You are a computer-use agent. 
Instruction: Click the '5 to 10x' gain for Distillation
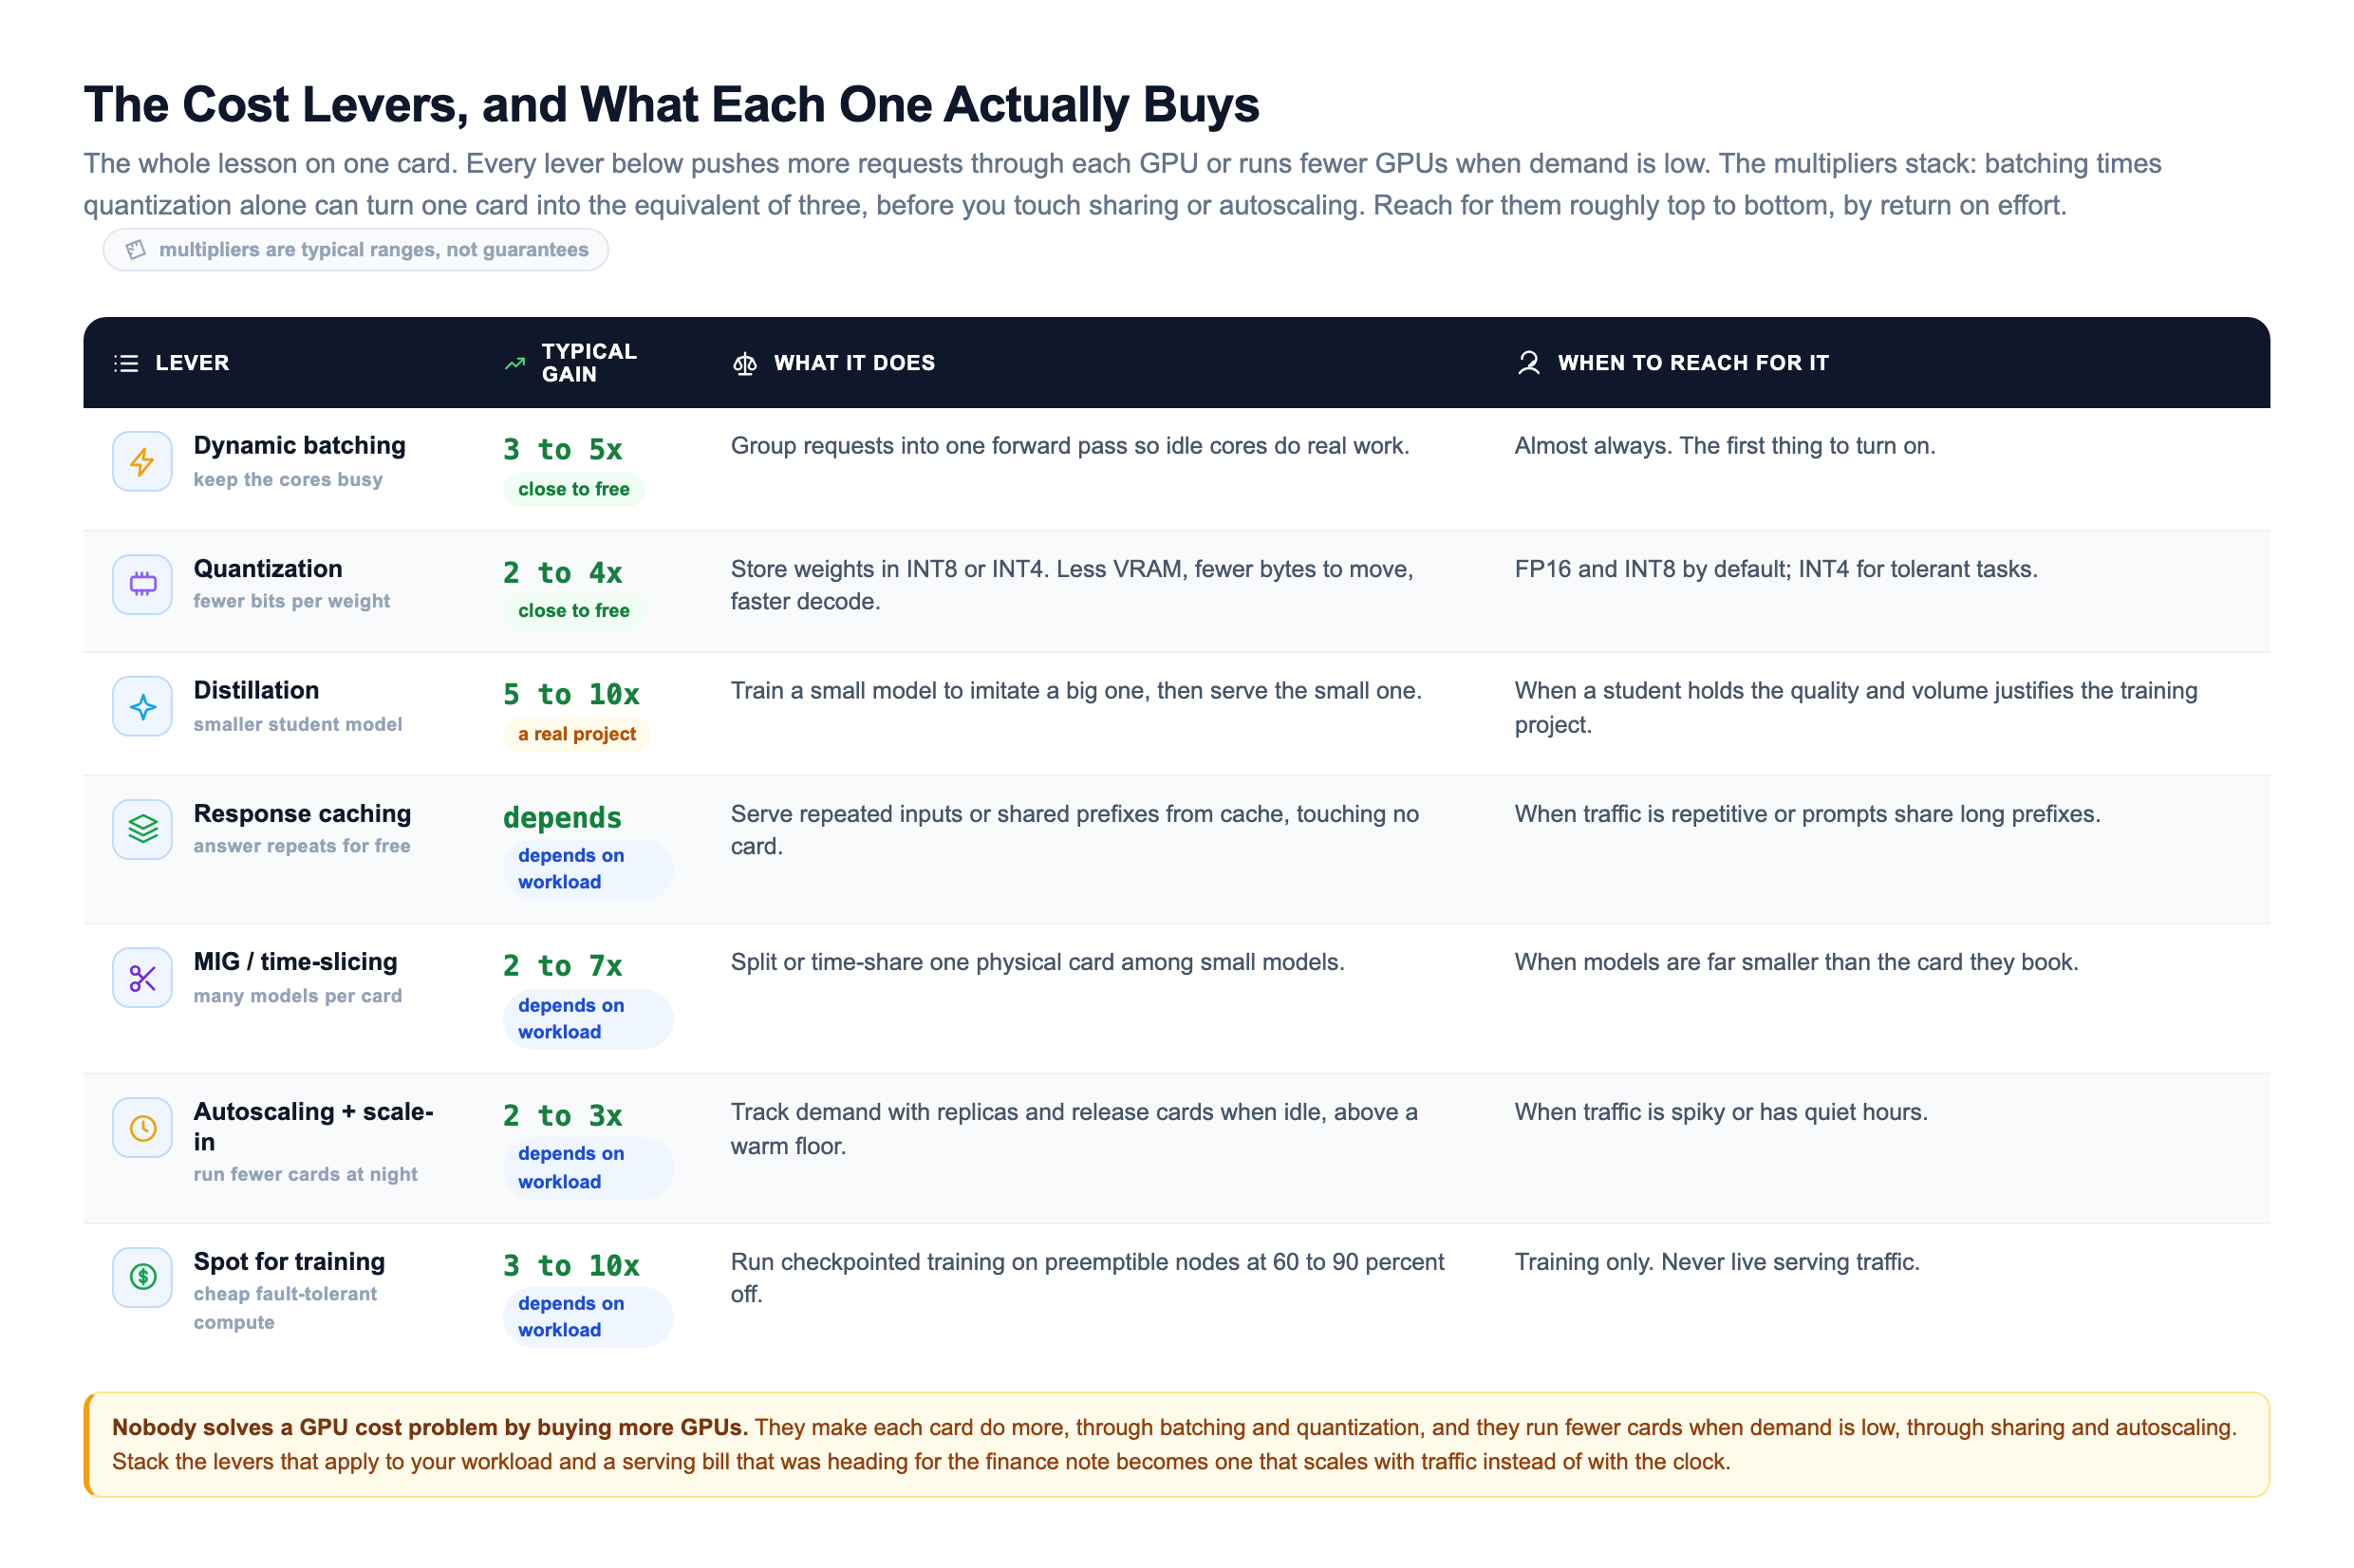click(x=571, y=694)
